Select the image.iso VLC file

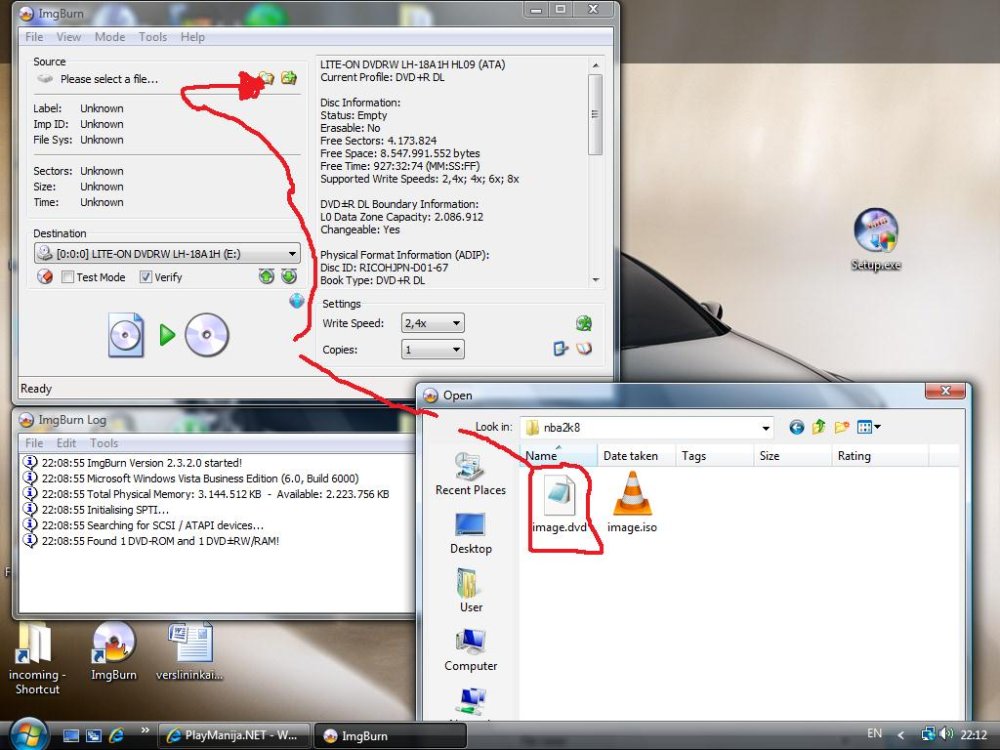point(632,503)
